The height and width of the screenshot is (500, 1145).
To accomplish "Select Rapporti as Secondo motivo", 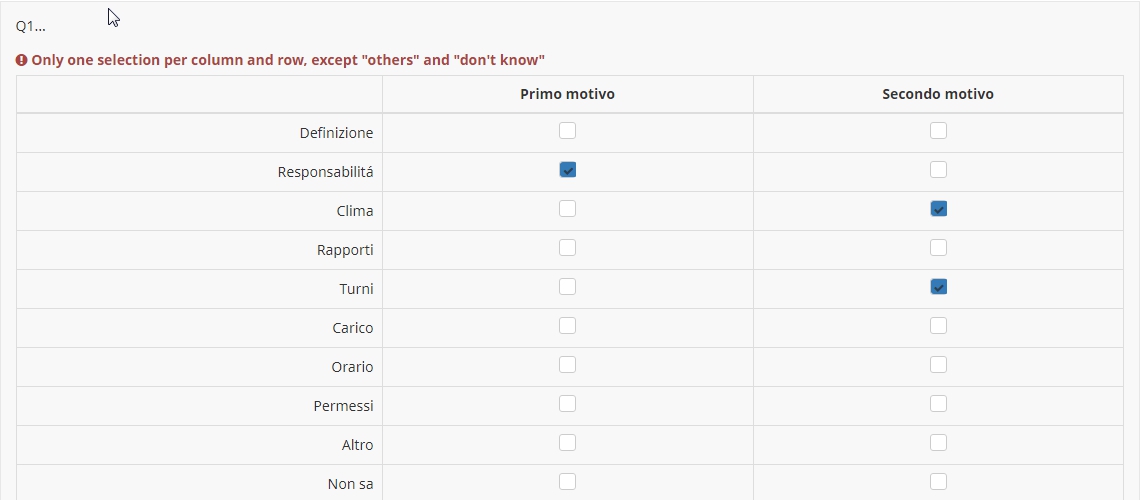I will tap(938, 248).
